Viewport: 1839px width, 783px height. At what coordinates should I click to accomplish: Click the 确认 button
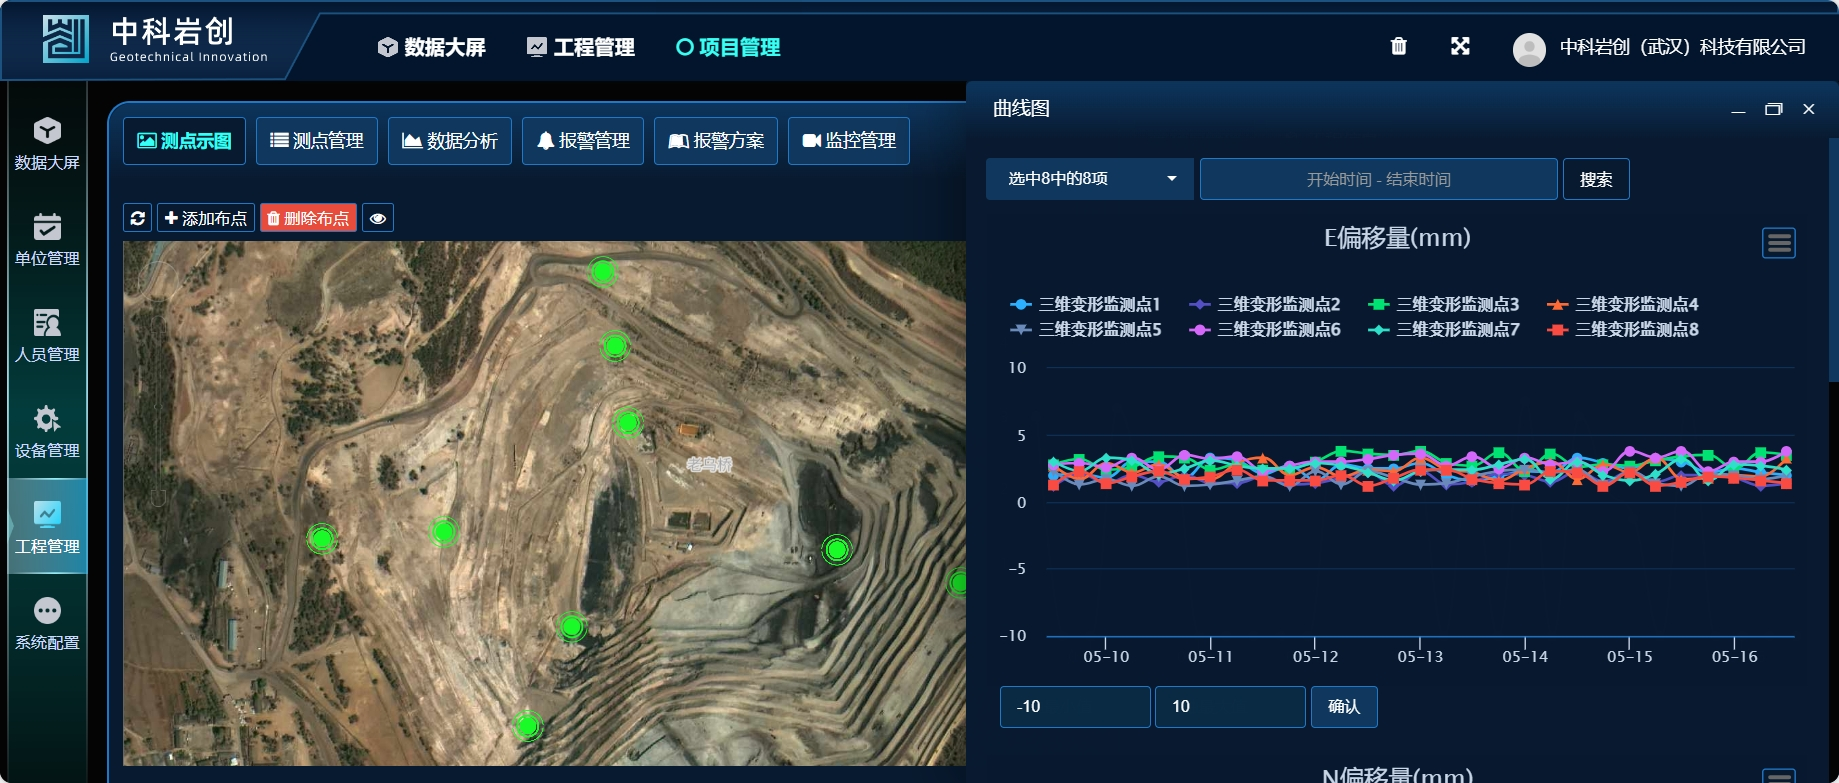point(1344,707)
